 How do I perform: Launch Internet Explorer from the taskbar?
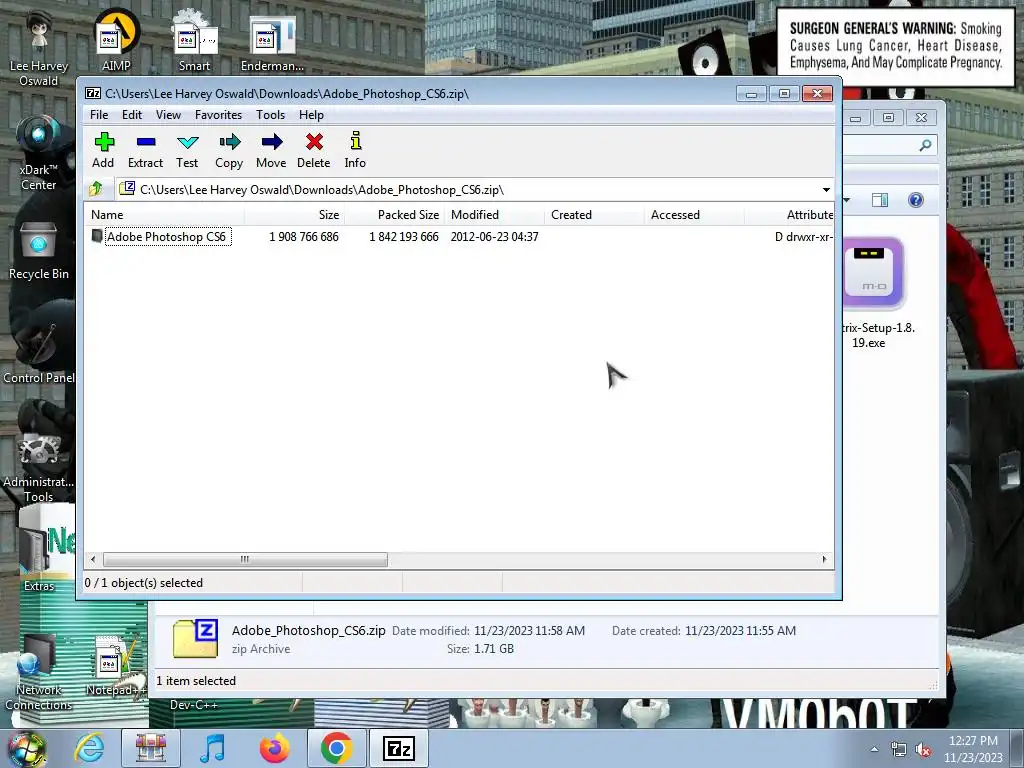(x=89, y=748)
